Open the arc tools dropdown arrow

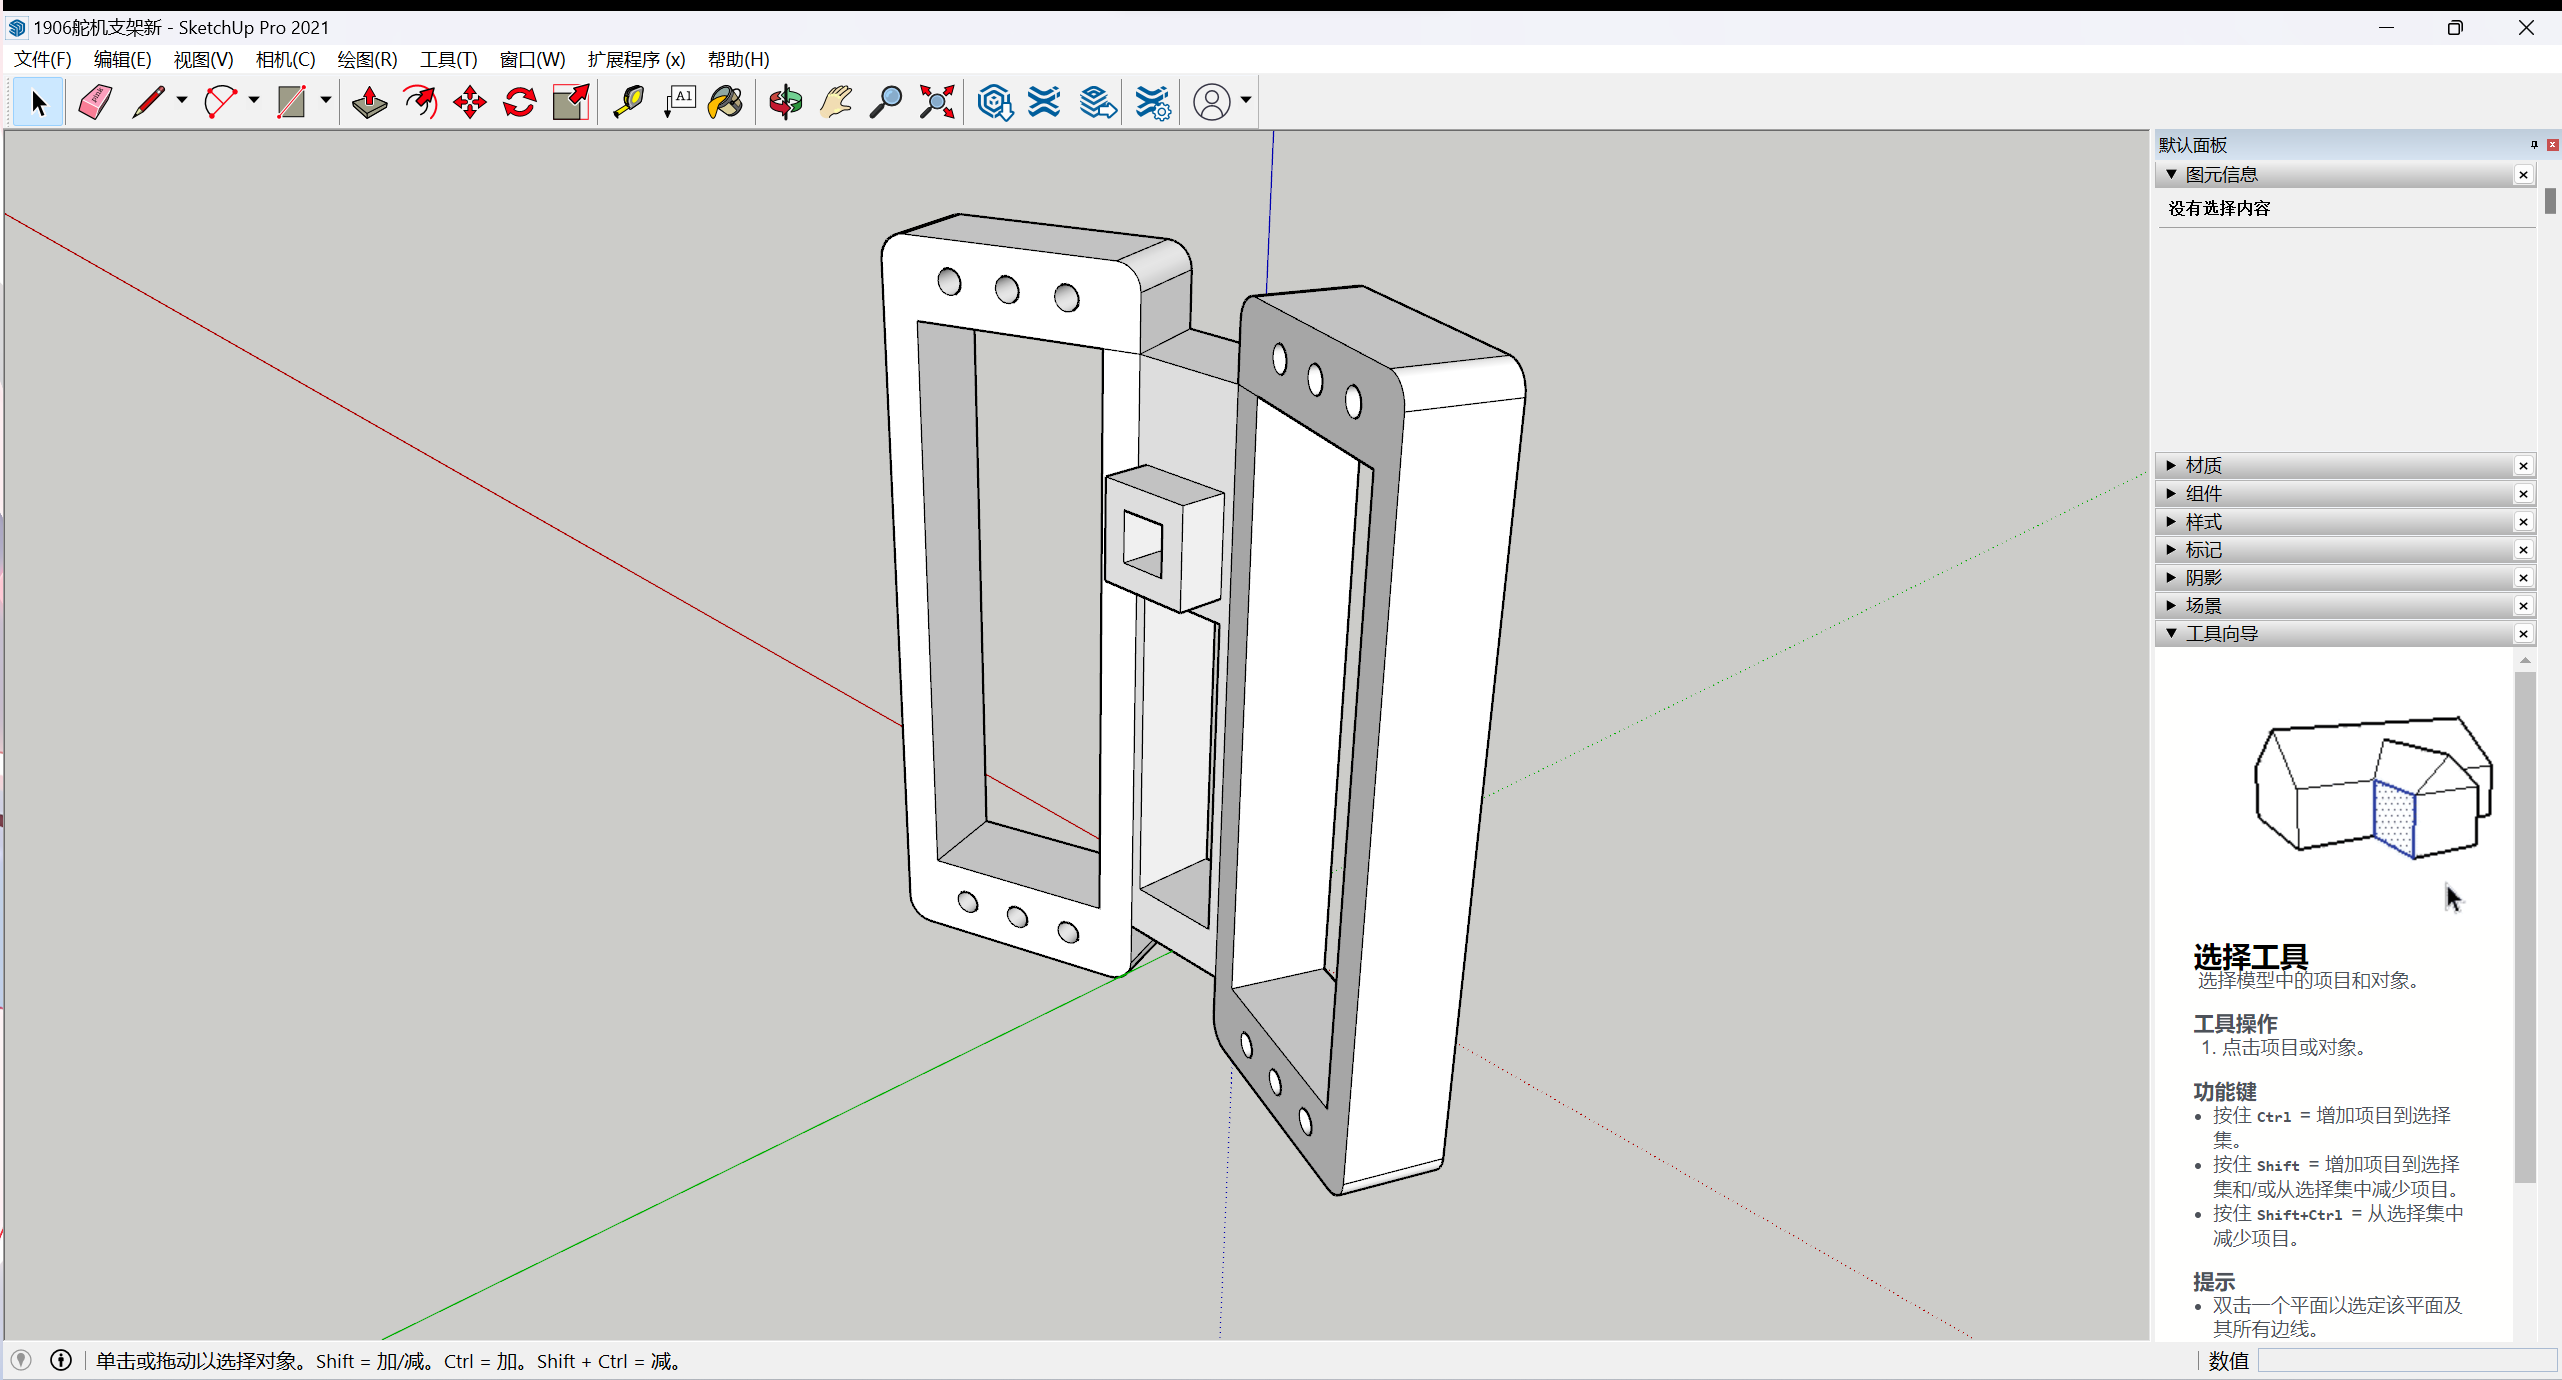point(254,100)
